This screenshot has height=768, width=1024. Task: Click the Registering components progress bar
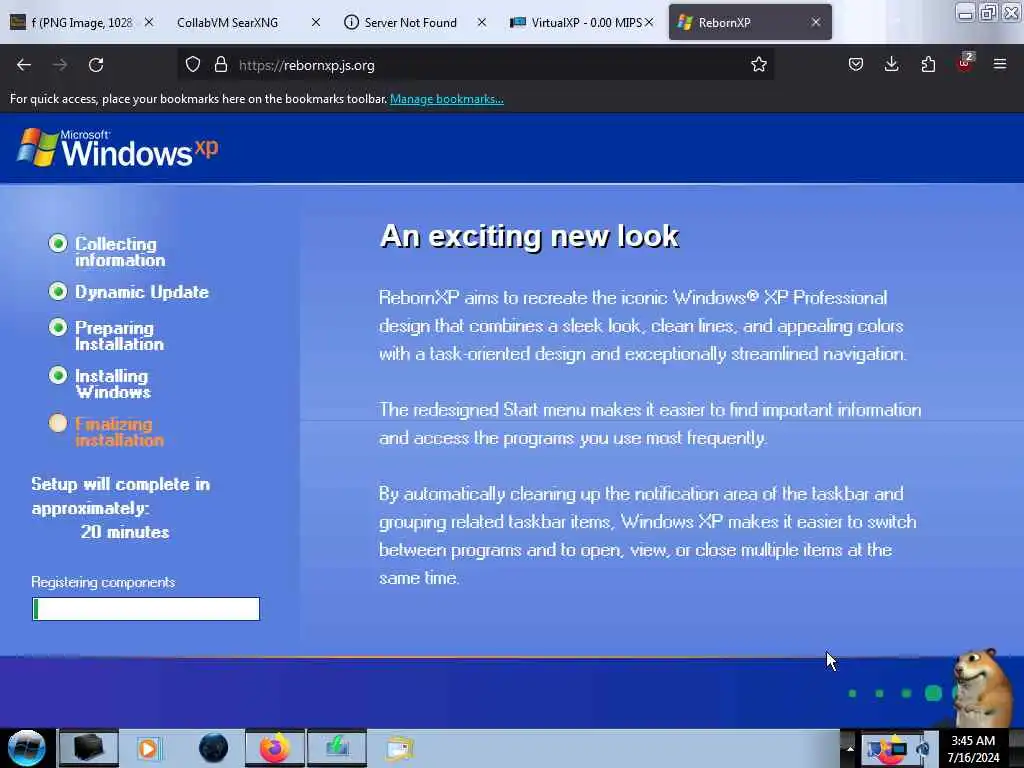[146, 609]
